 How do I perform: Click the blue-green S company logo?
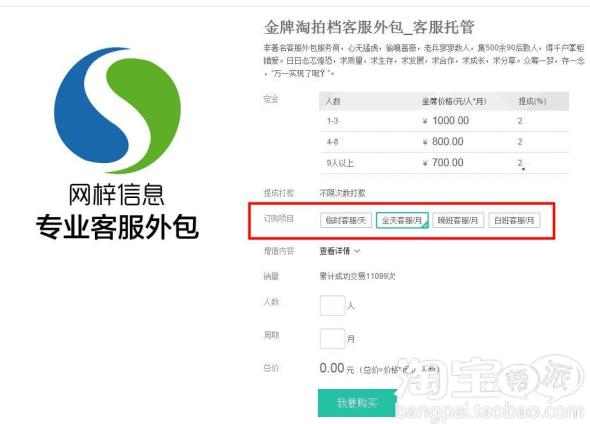[x=117, y=110]
